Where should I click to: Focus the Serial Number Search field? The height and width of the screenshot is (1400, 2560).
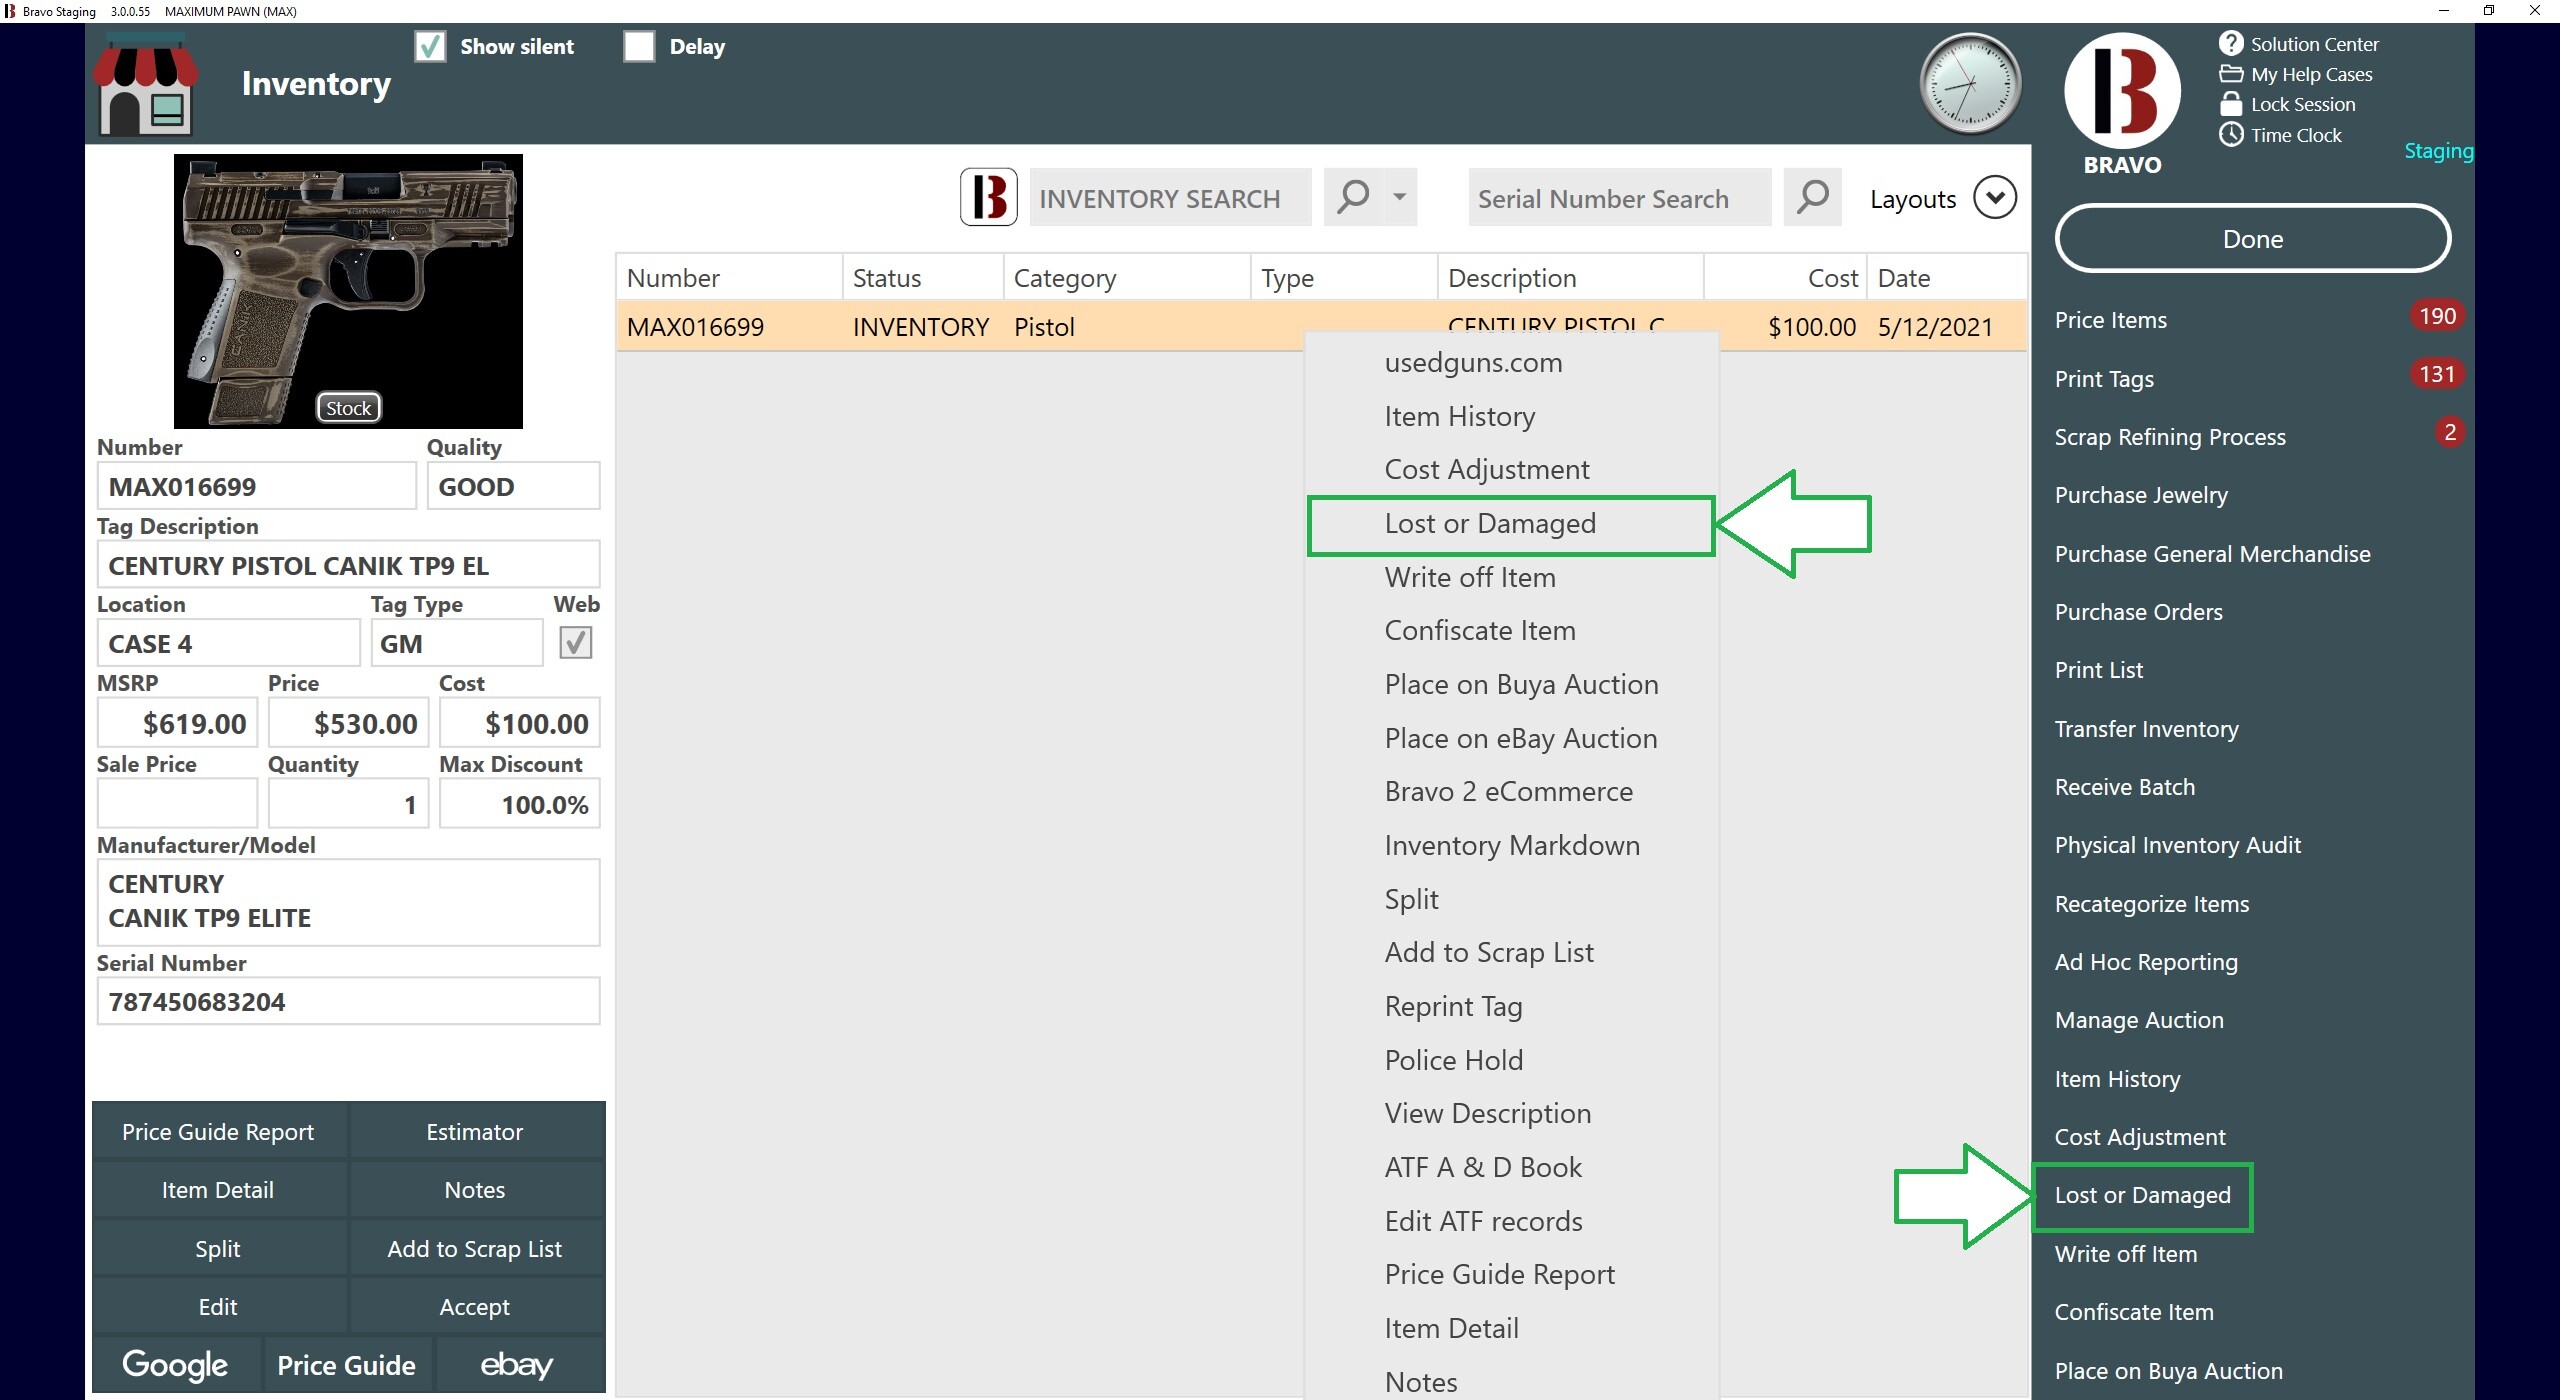click(1619, 197)
